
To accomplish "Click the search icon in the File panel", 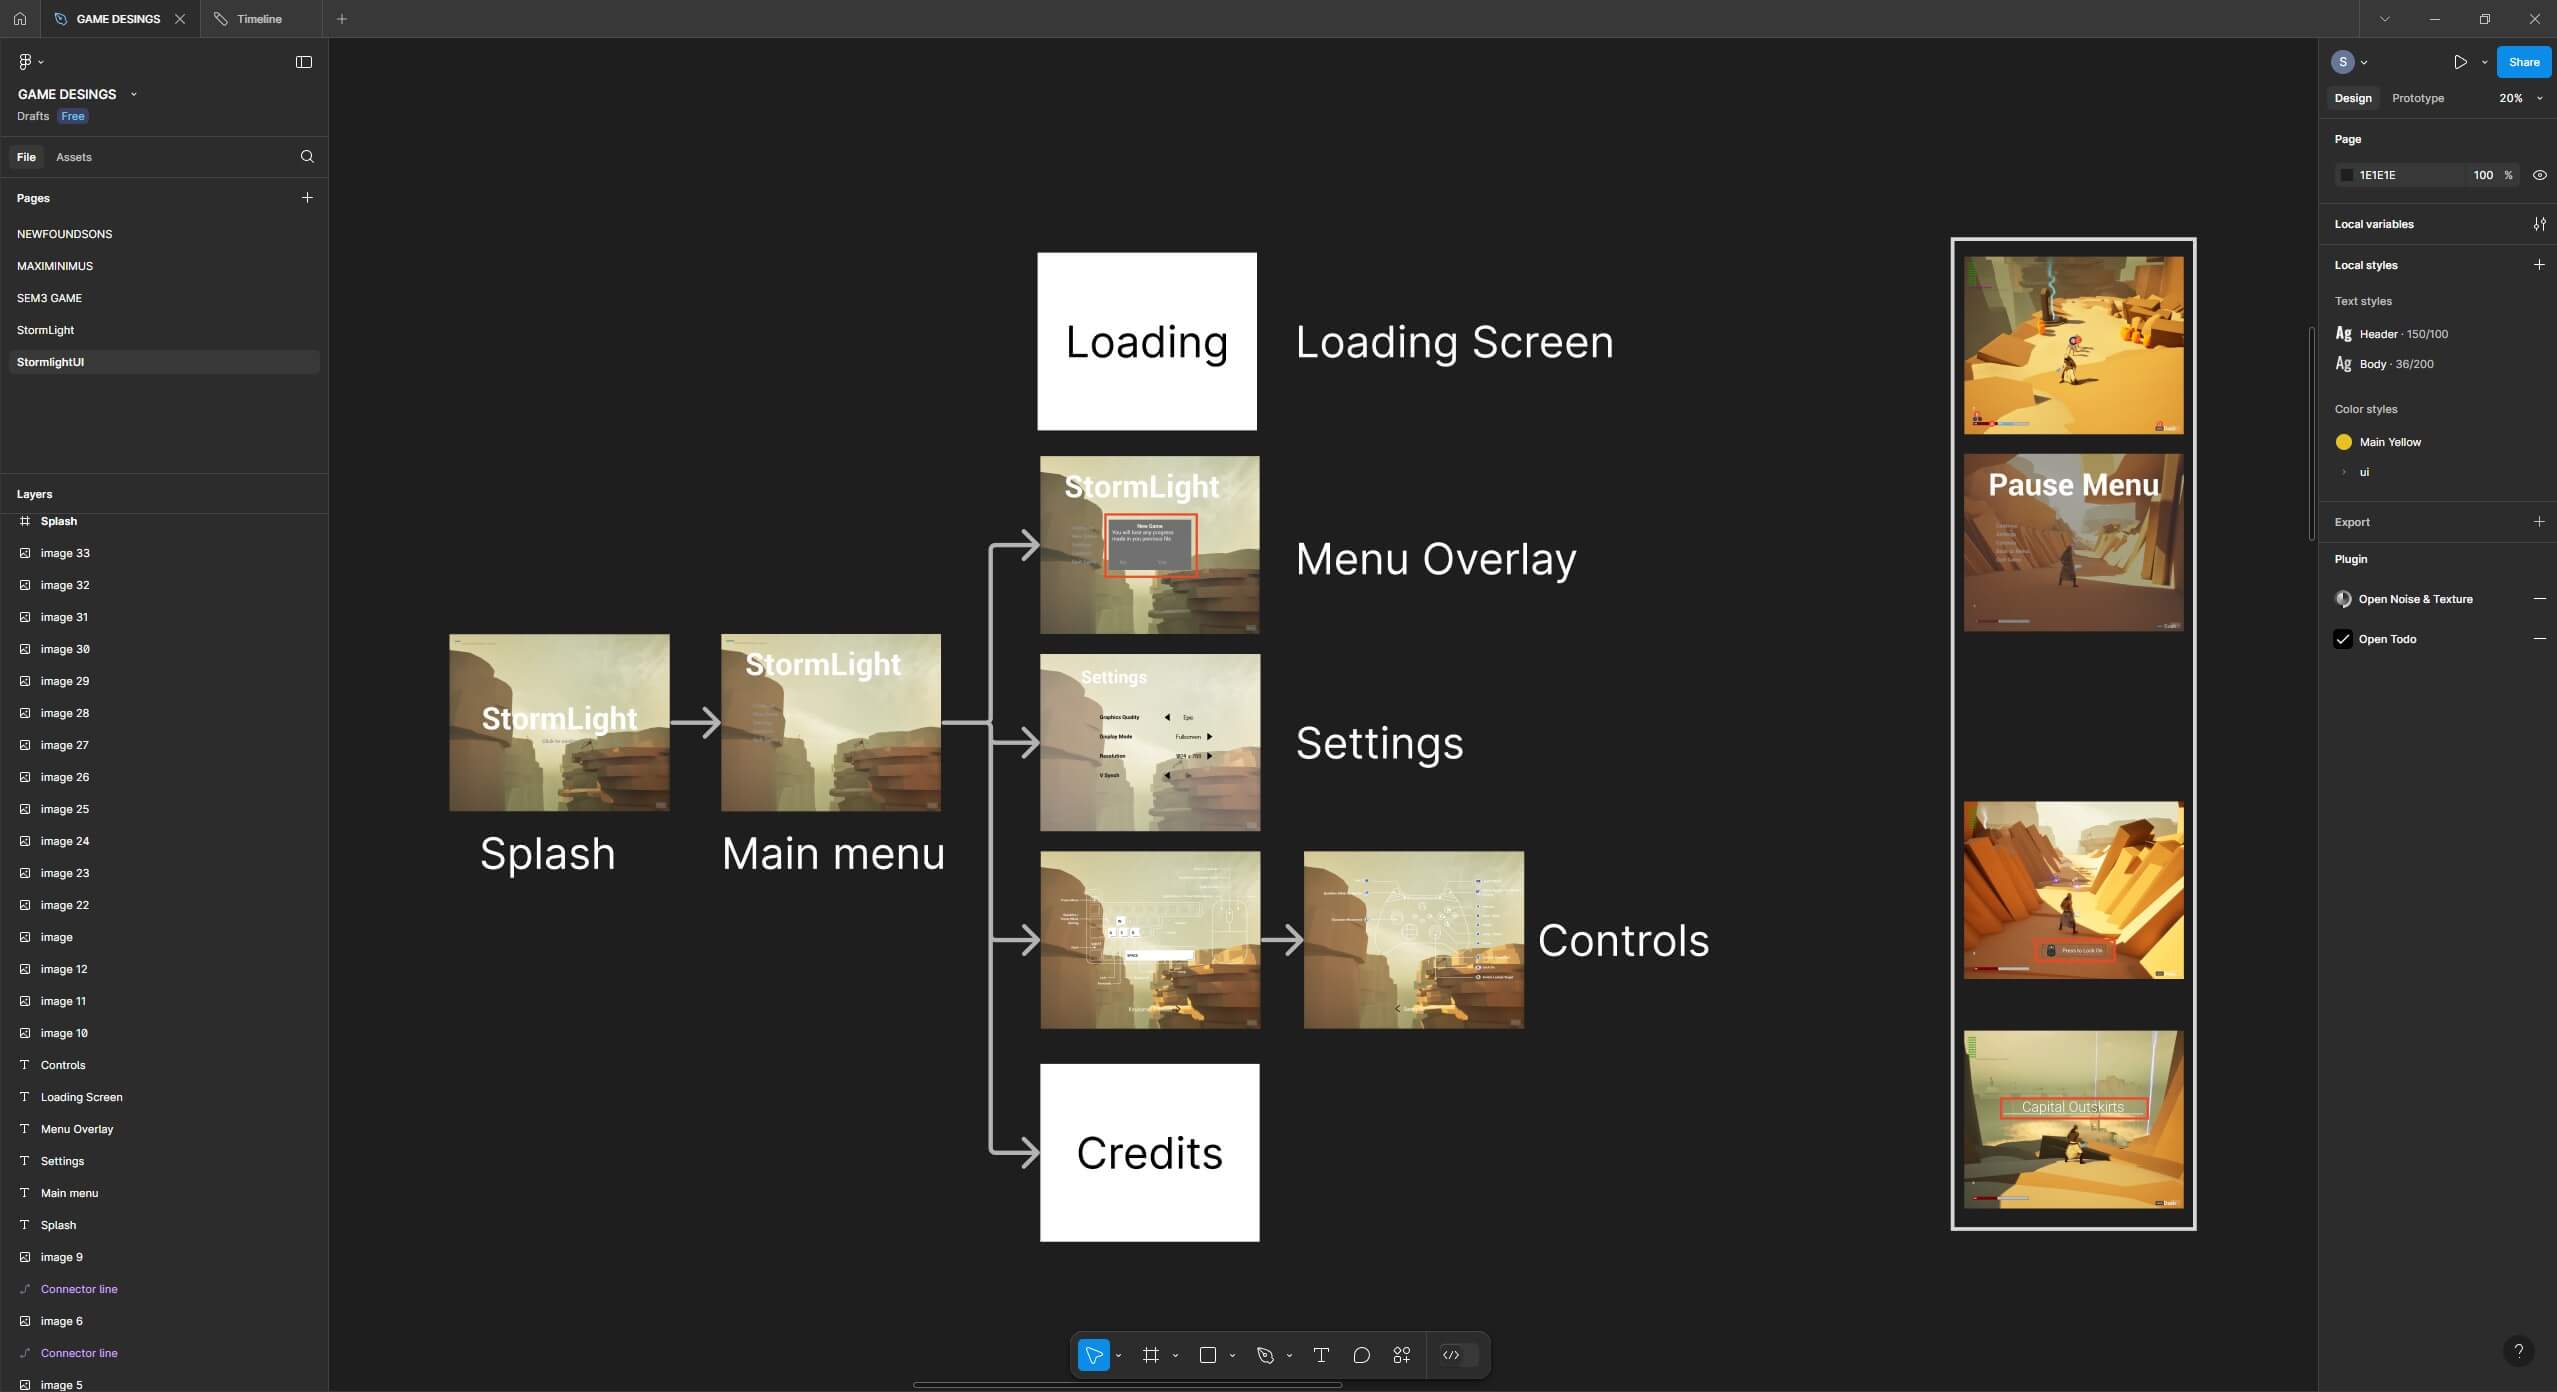I will [x=307, y=156].
